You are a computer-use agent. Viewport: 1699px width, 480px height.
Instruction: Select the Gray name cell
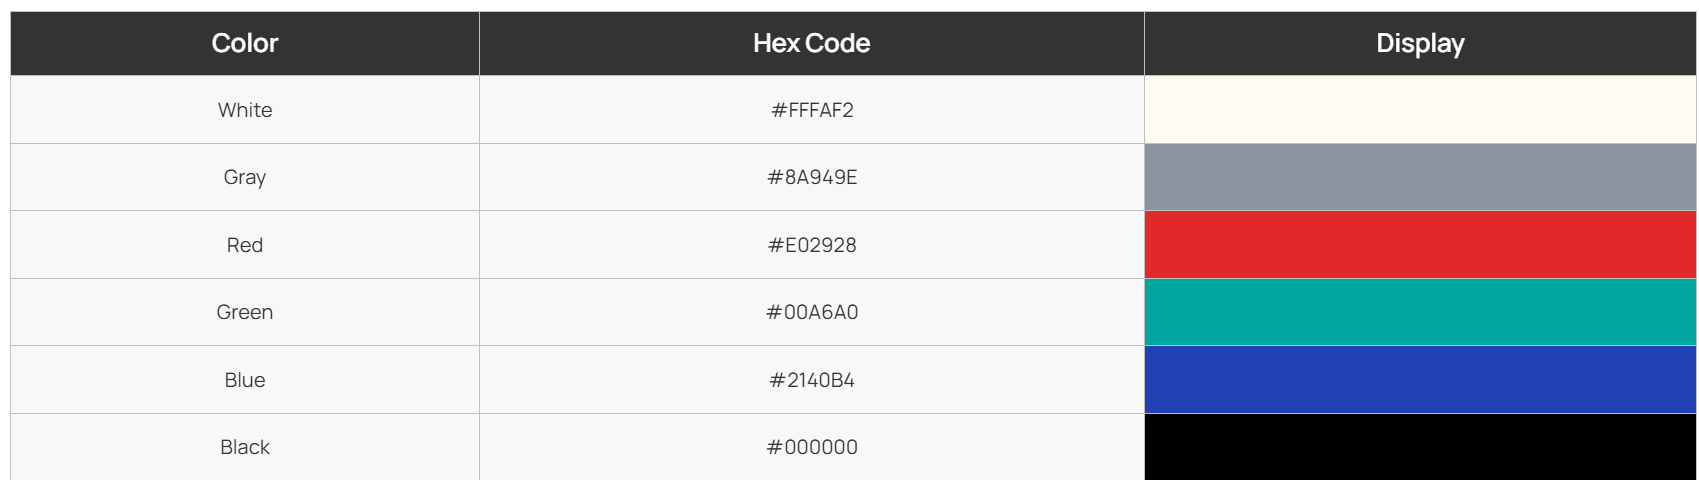click(x=245, y=177)
